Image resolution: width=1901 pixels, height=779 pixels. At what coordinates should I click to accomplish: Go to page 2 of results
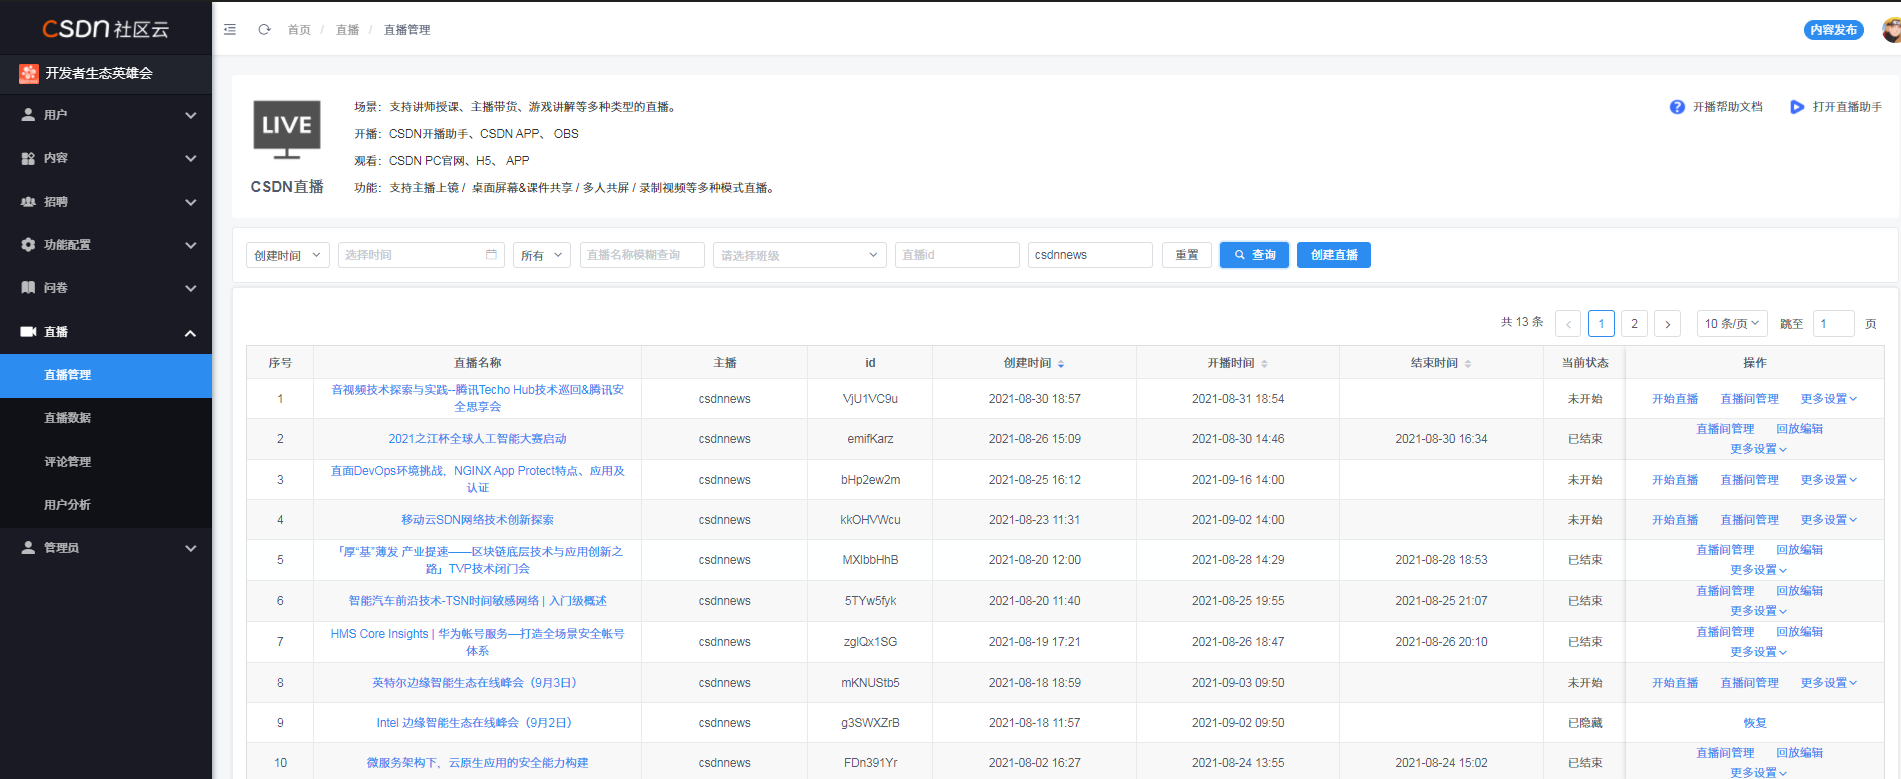pos(1634,324)
